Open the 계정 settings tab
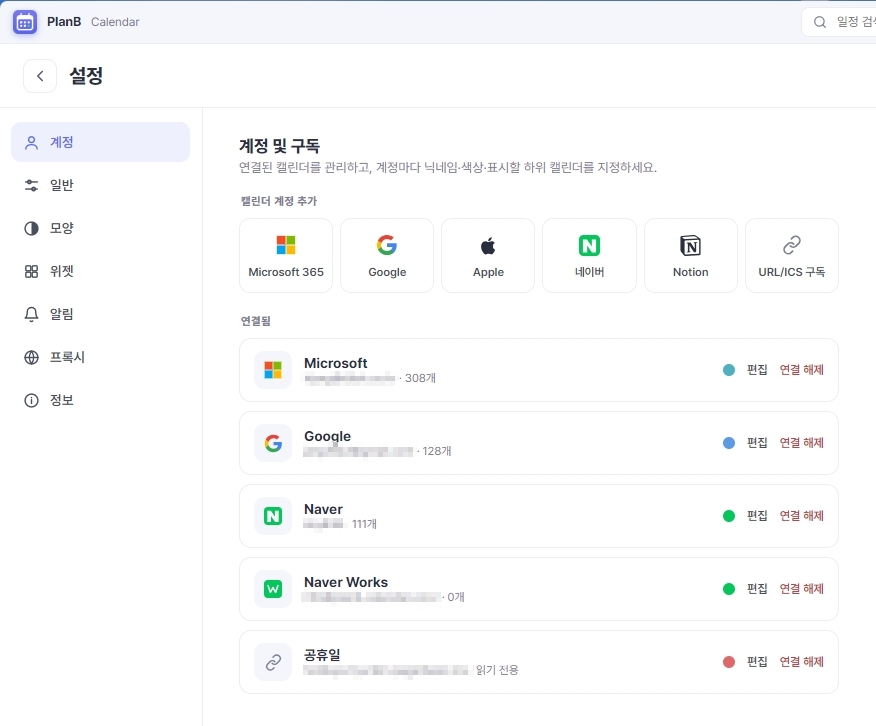Viewport: 876px width, 726px height. coord(101,142)
